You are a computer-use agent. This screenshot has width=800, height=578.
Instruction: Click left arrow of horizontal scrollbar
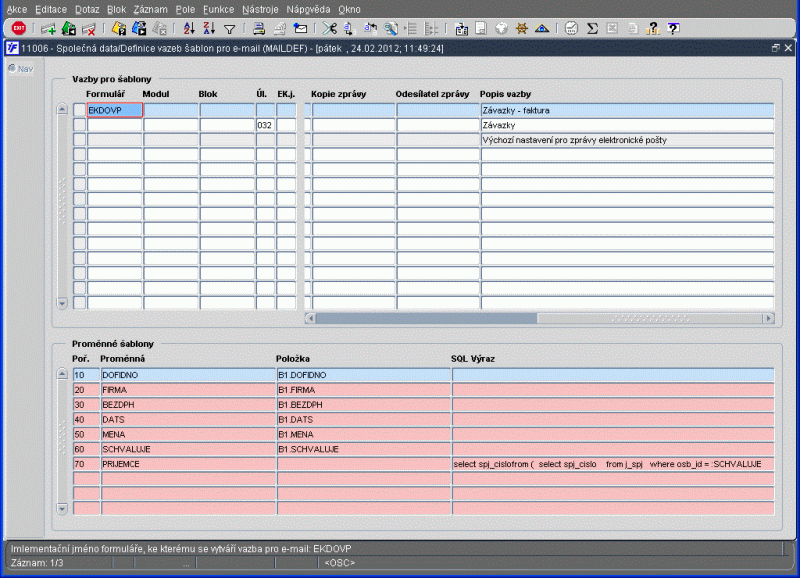(310, 318)
